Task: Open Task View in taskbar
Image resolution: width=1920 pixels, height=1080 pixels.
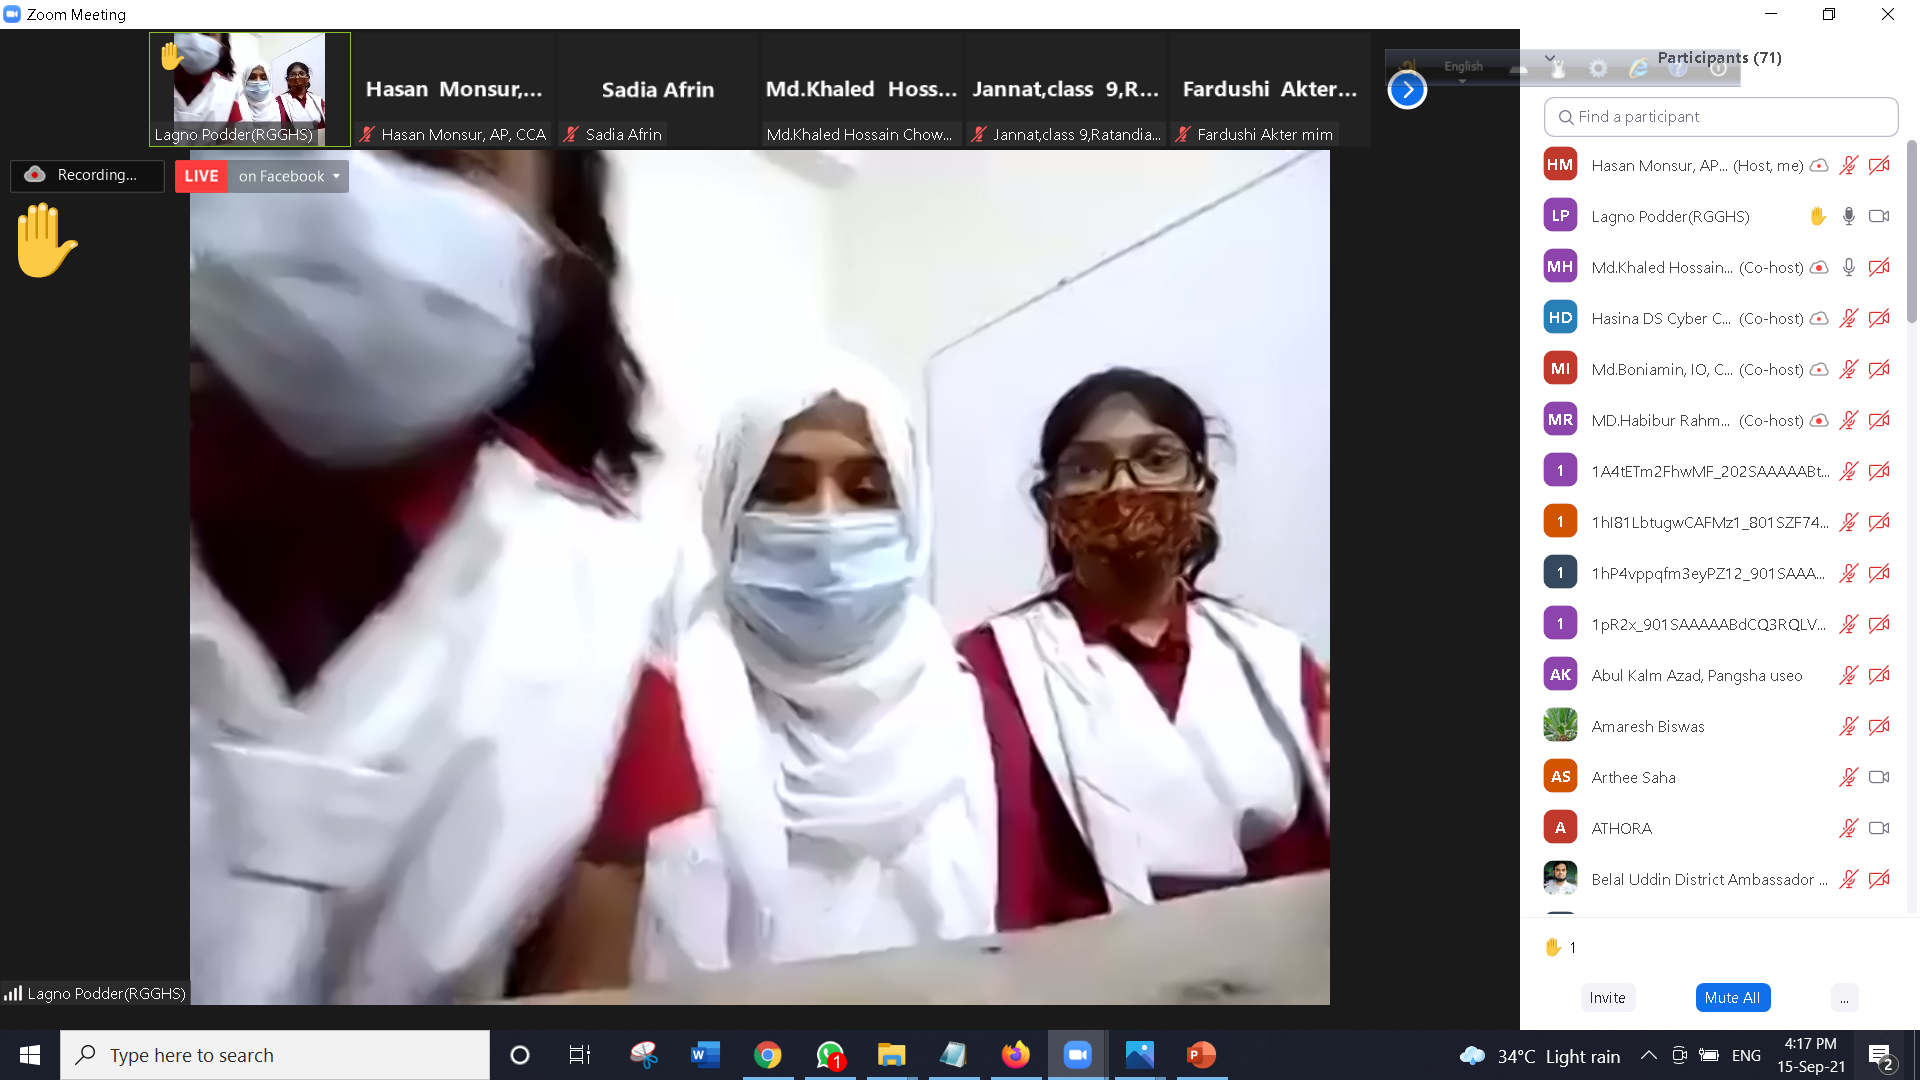Action: [x=580, y=1055]
